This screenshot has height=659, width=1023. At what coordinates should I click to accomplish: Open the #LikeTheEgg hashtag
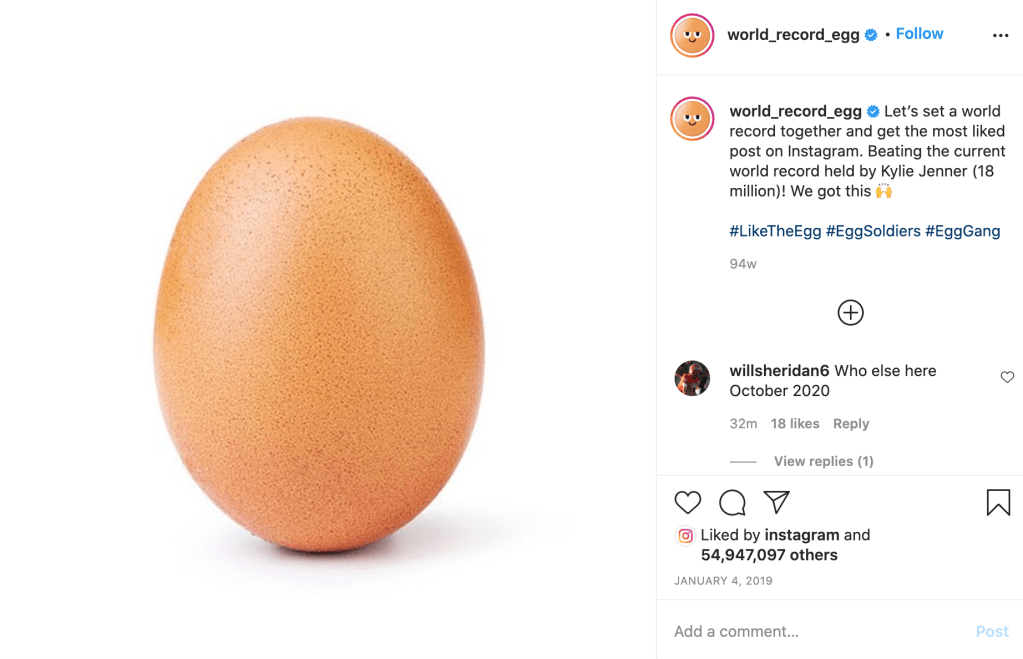pos(775,231)
